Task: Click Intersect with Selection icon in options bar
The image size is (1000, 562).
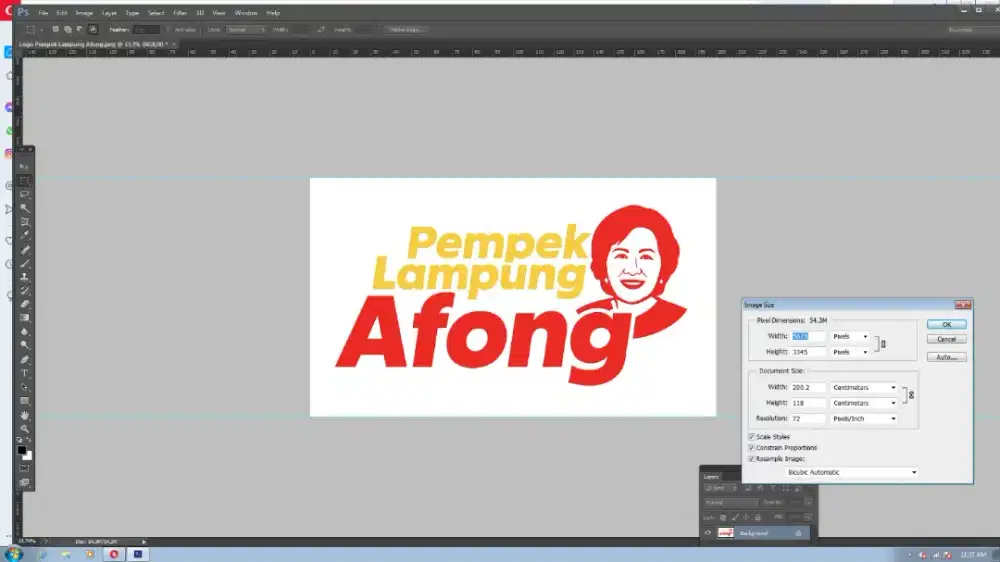Action: tap(92, 29)
